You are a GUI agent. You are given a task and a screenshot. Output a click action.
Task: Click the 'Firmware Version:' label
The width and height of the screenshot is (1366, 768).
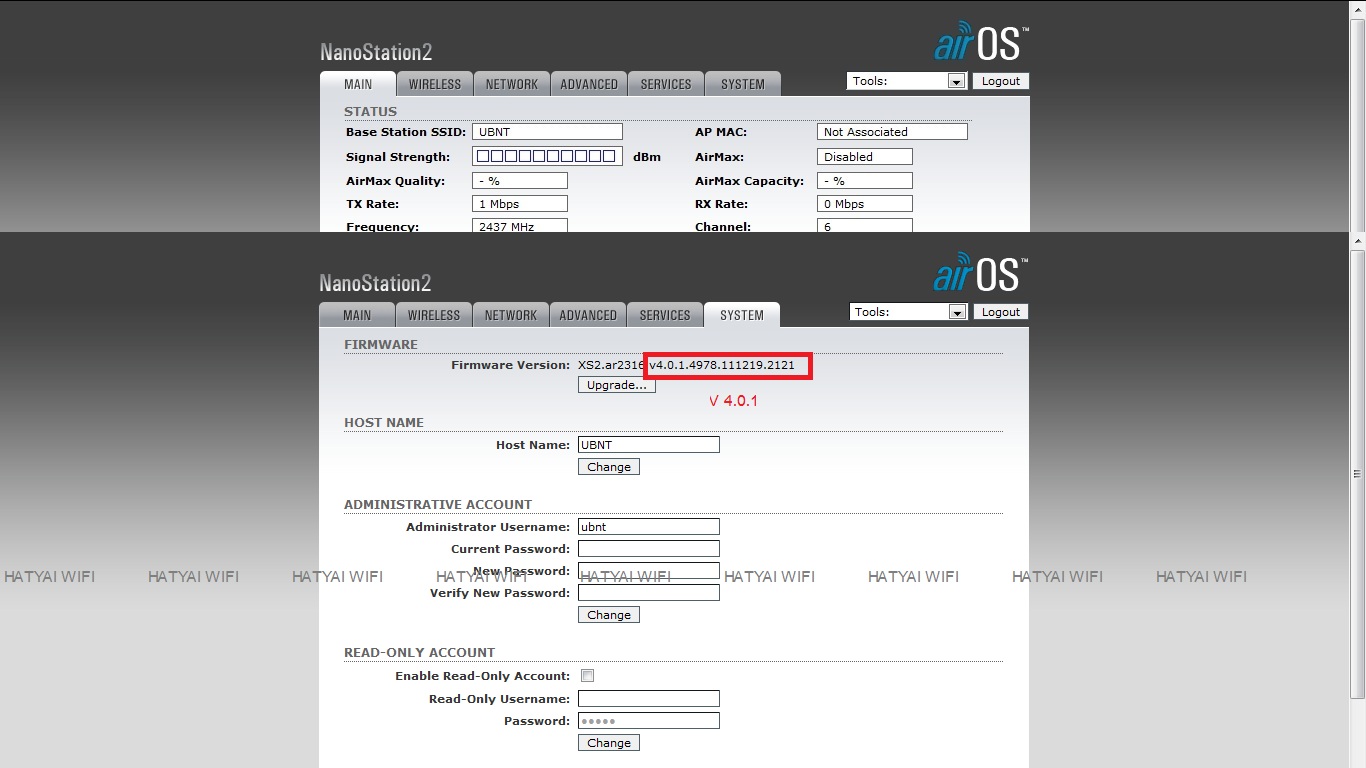click(510, 365)
